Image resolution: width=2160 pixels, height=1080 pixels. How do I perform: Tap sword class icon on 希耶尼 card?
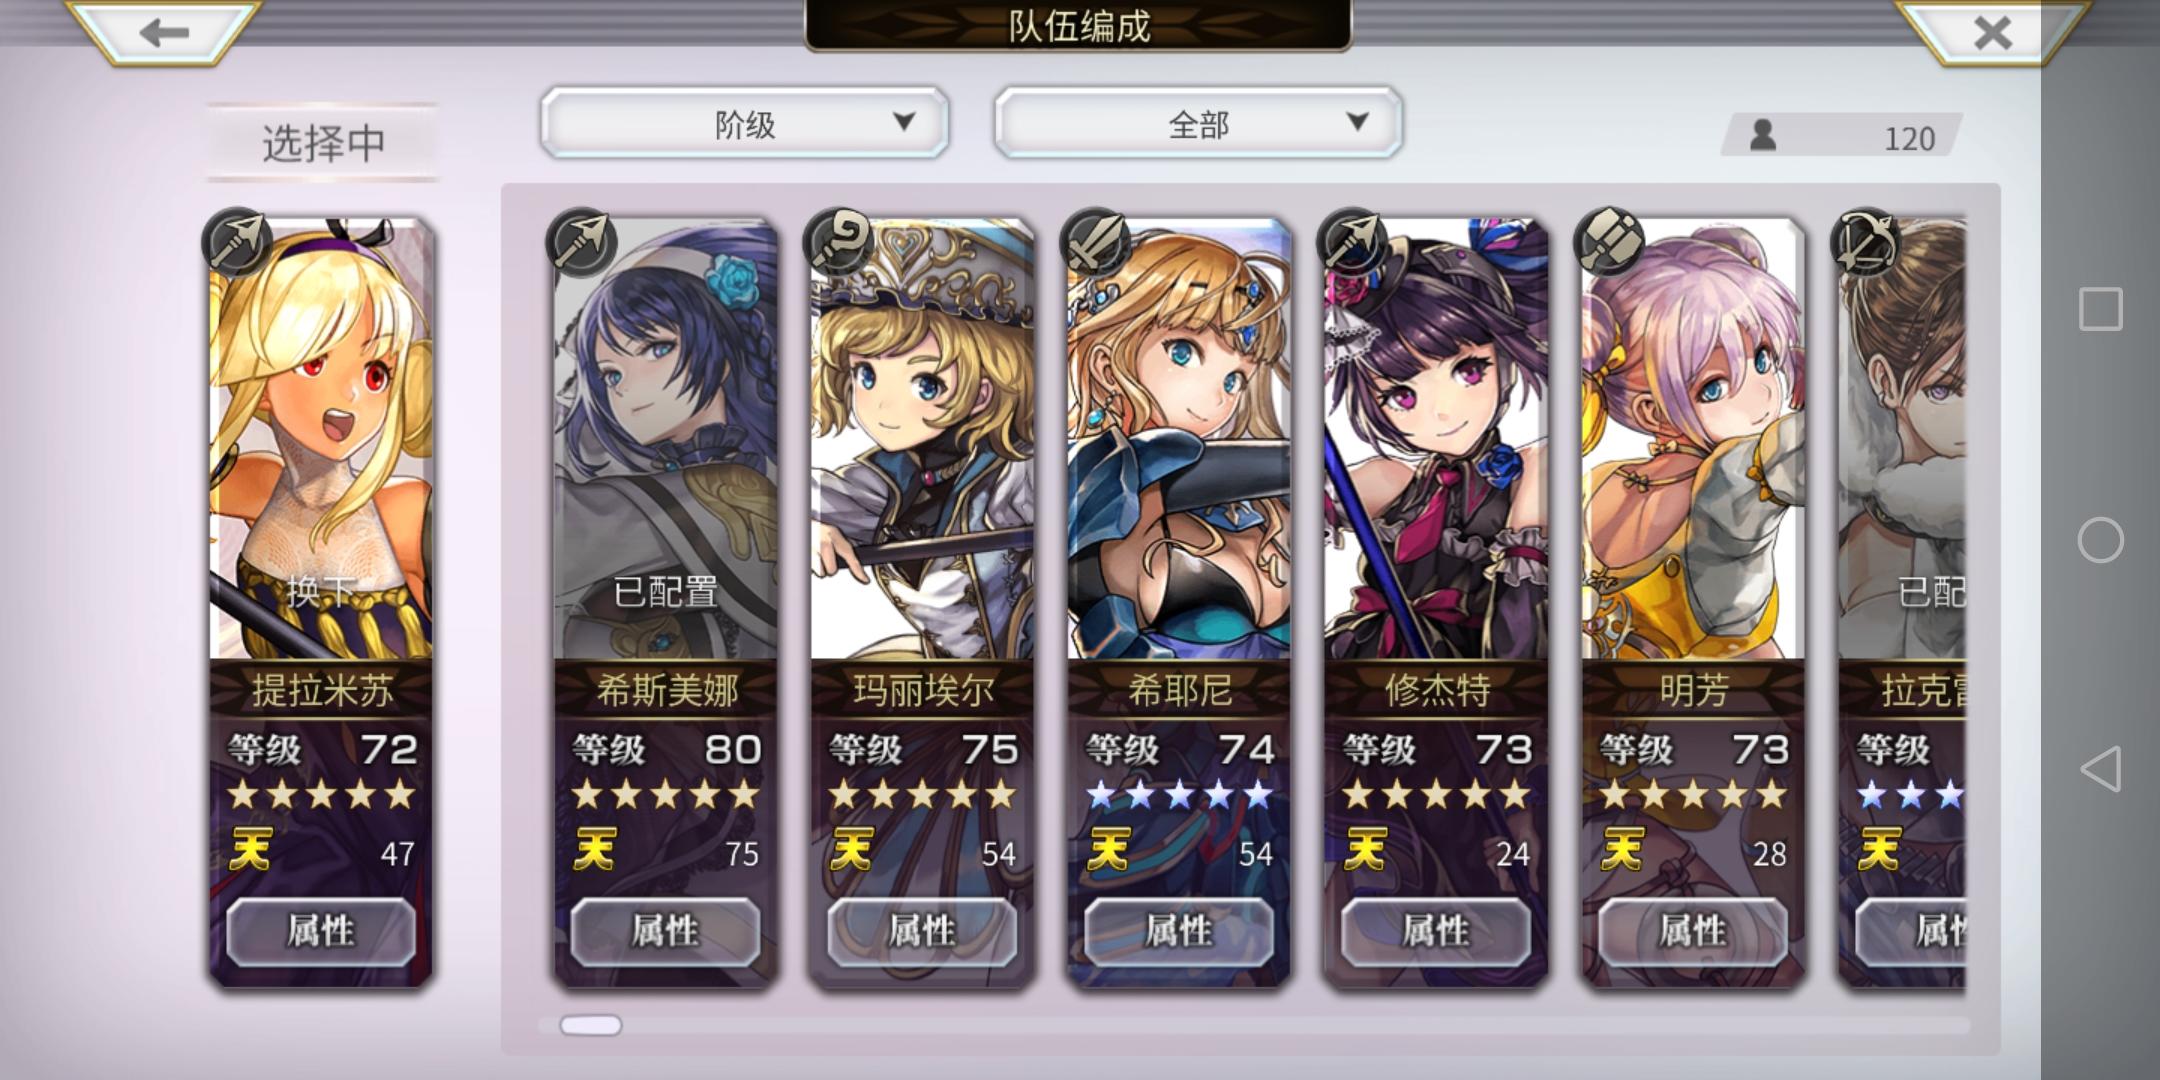click(x=1095, y=242)
